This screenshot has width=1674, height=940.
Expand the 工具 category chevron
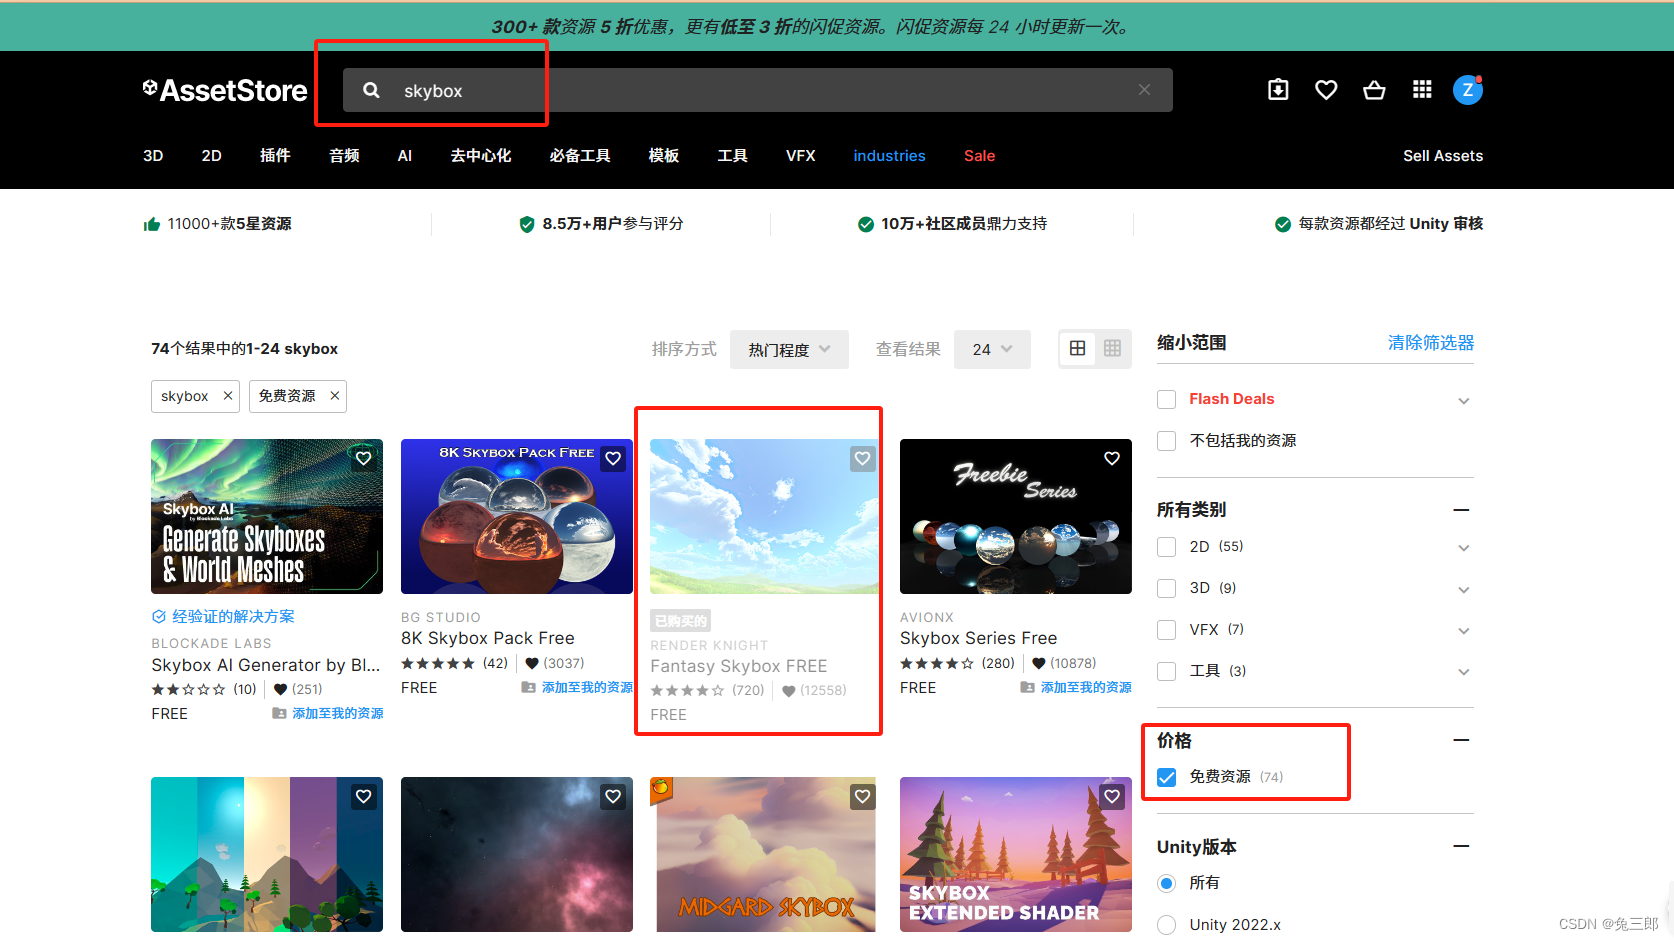(x=1463, y=672)
